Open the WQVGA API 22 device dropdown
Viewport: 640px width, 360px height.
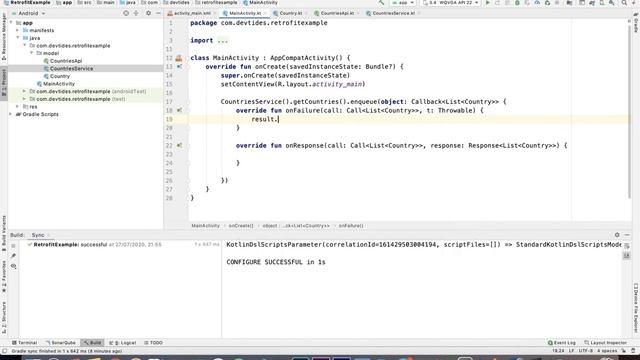(x=451, y=3)
